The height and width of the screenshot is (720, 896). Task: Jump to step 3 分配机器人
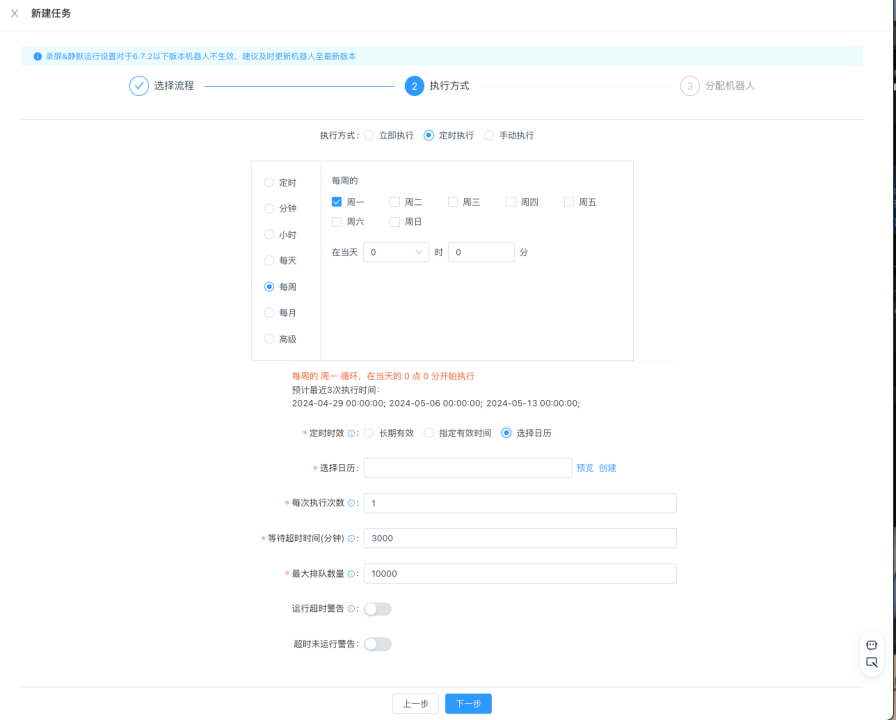click(689, 86)
